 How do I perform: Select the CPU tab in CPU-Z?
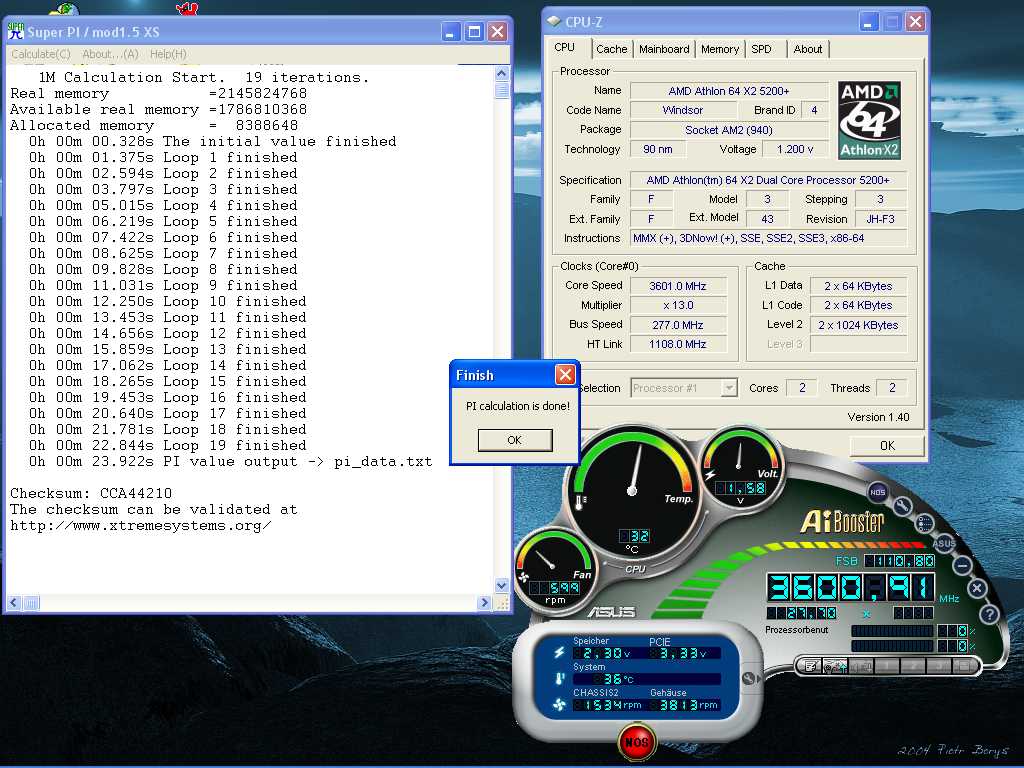(564, 48)
